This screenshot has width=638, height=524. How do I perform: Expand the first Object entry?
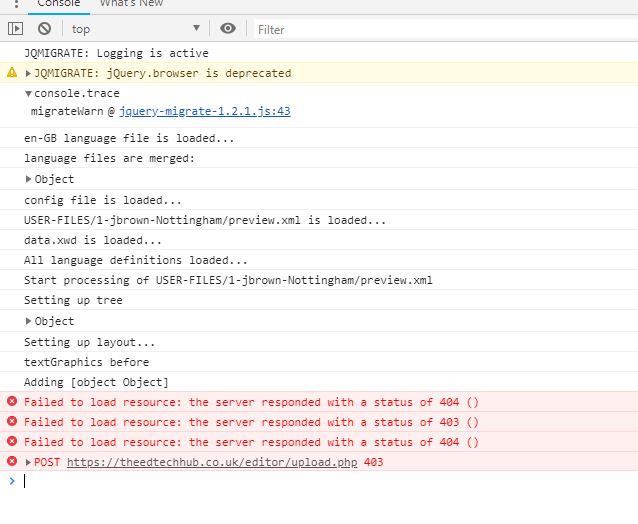[28, 179]
